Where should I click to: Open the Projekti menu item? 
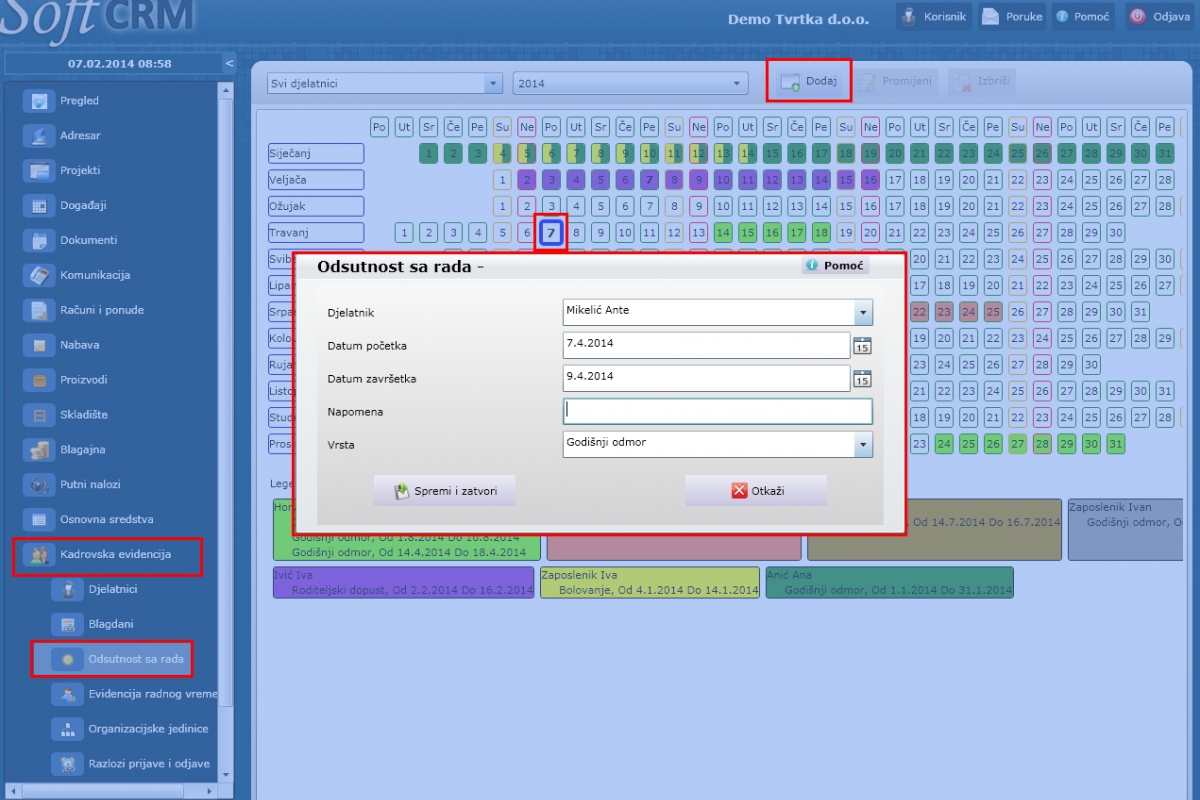[x=80, y=171]
